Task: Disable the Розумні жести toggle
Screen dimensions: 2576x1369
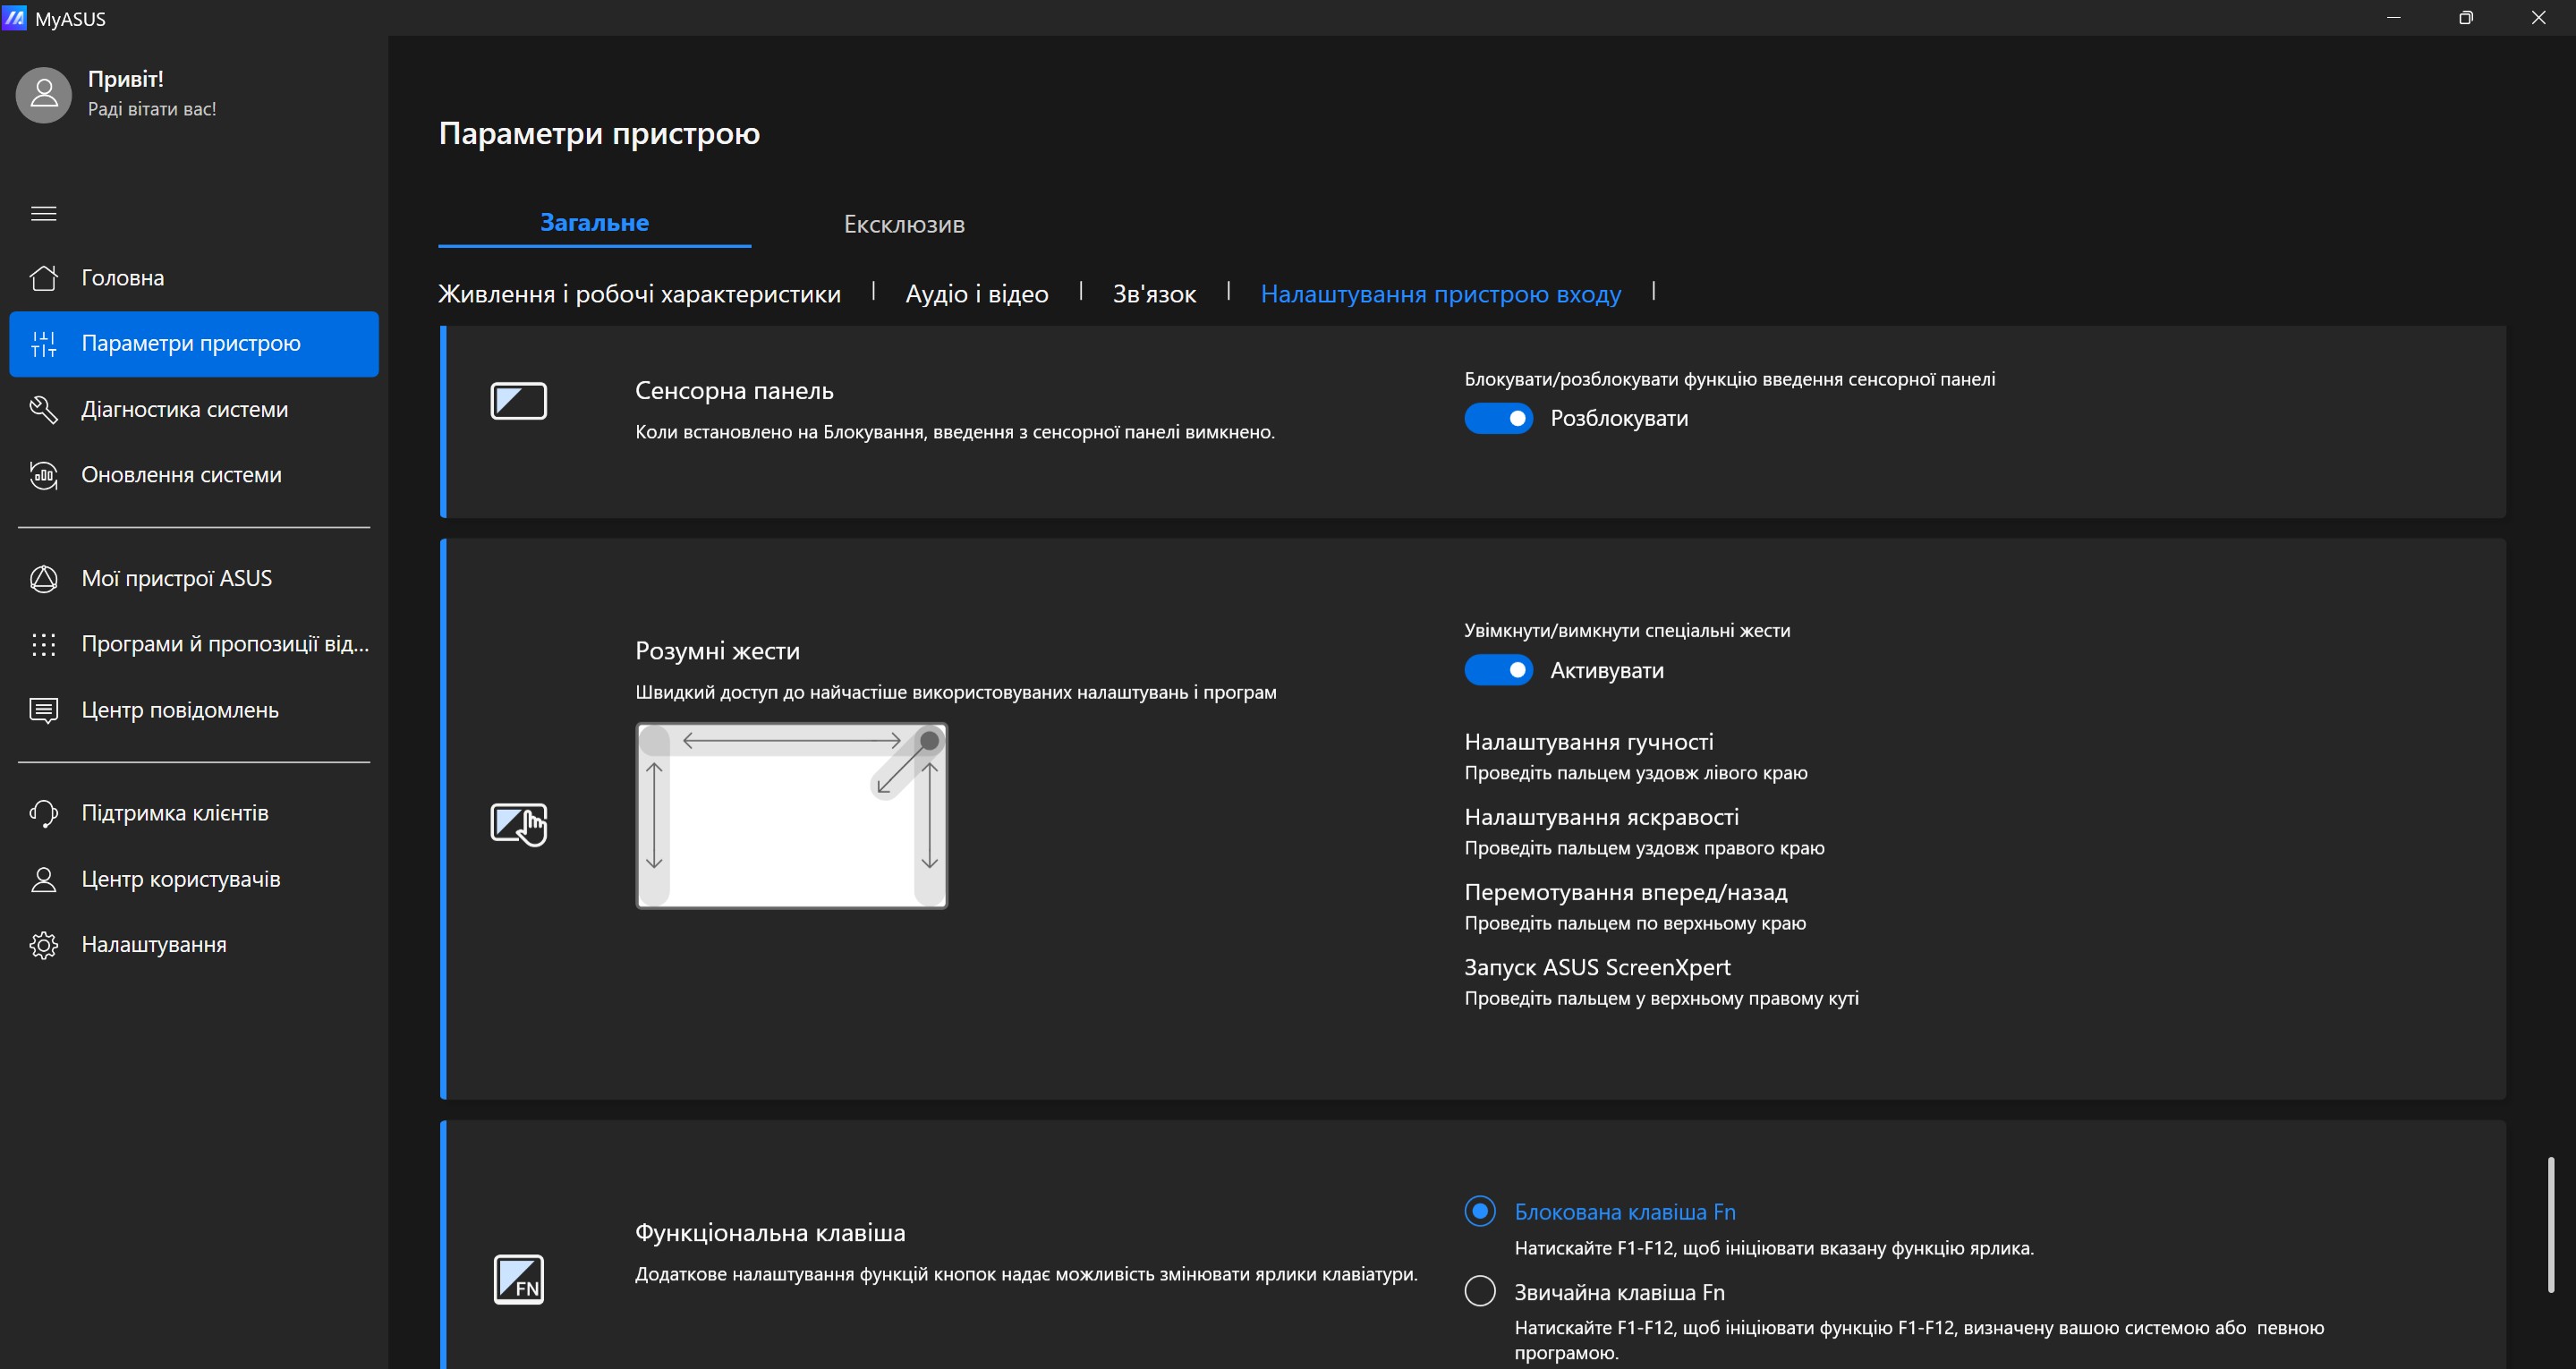Action: 1498,670
